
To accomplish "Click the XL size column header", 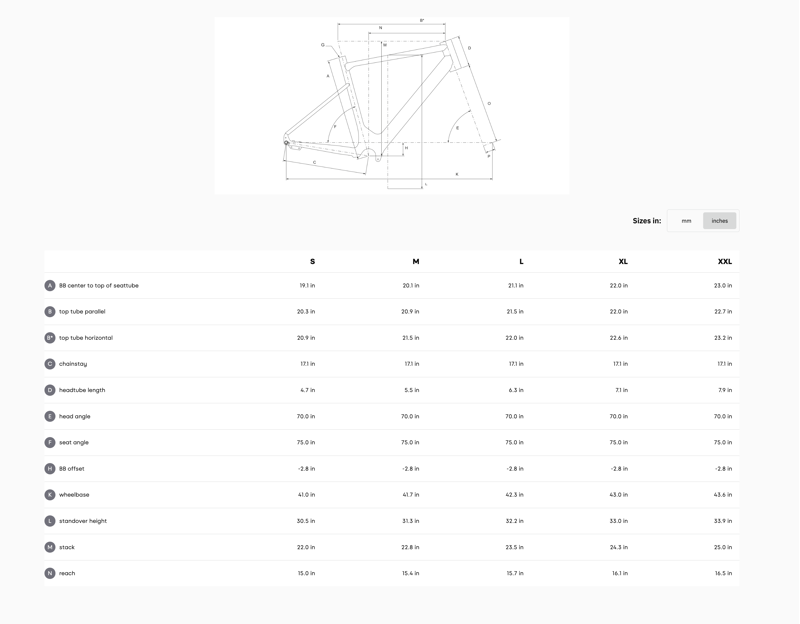I will point(623,261).
